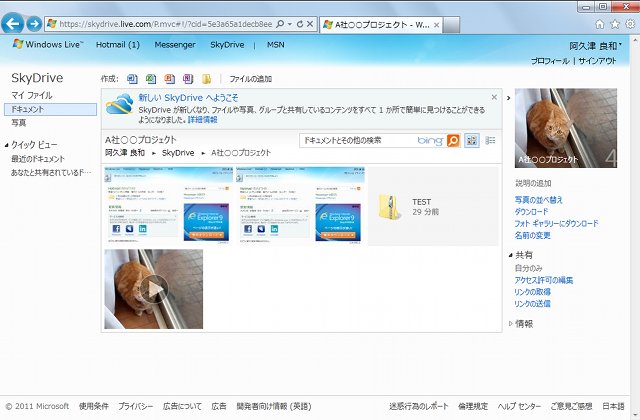Create a new Excel workbook

click(x=151, y=79)
